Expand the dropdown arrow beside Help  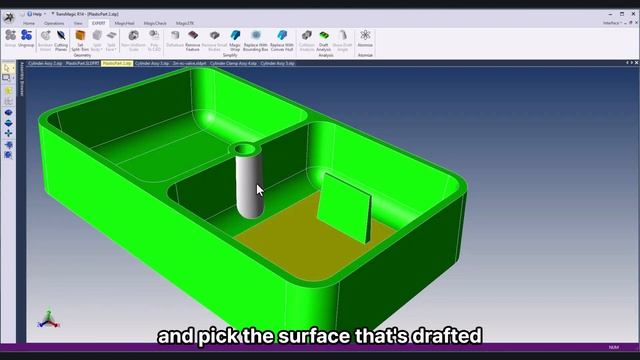45,14
